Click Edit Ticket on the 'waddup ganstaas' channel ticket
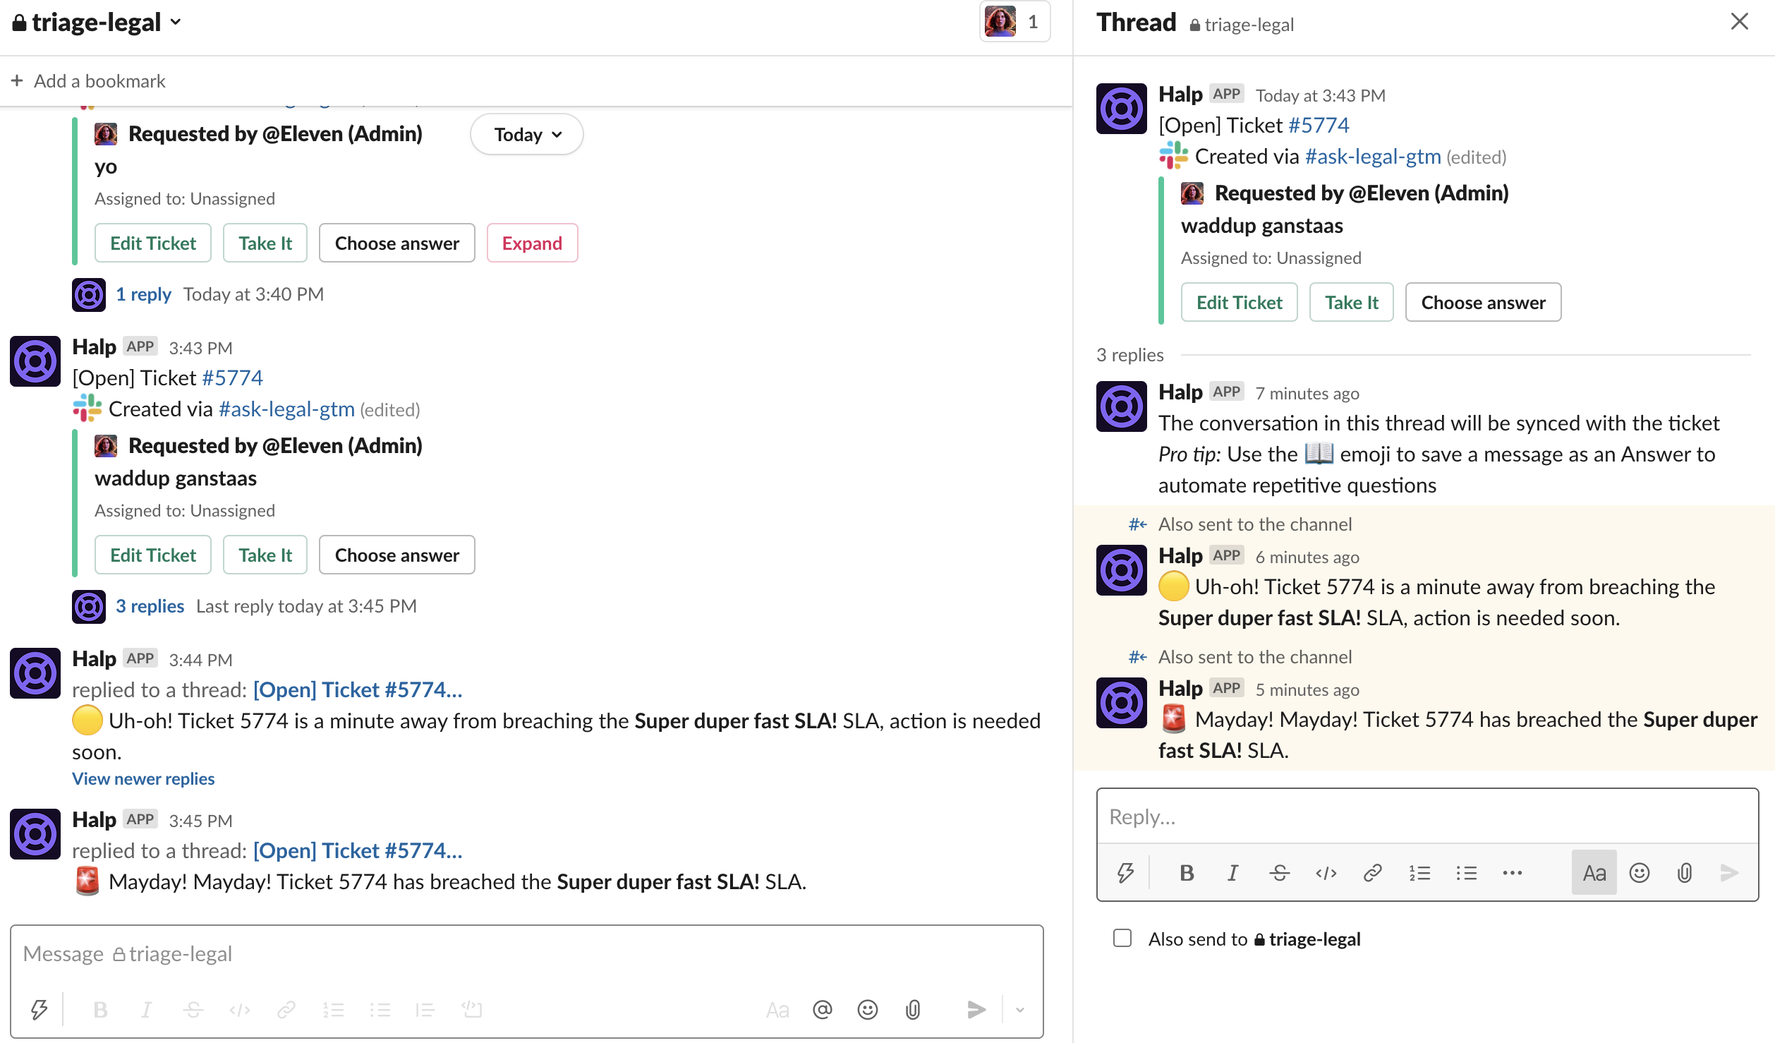Image resolution: width=1775 pixels, height=1043 pixels. click(153, 555)
